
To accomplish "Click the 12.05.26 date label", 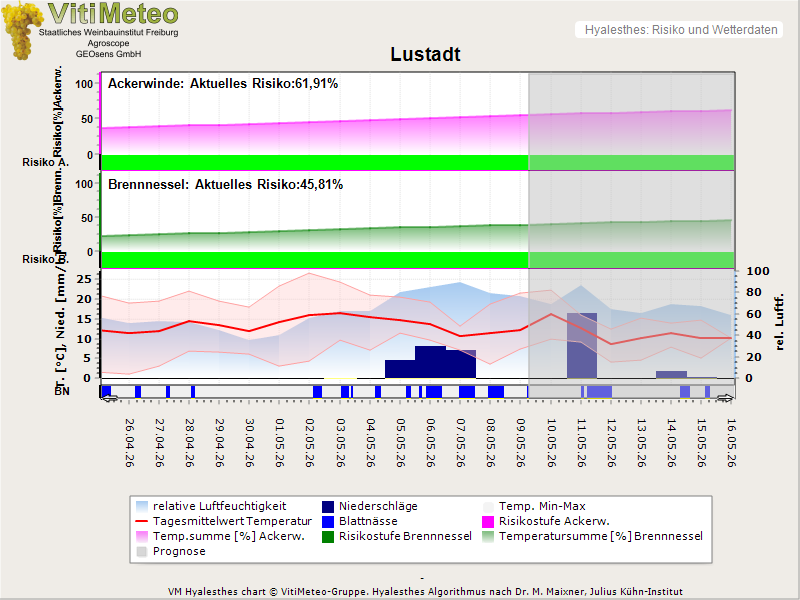I will 612,443.
